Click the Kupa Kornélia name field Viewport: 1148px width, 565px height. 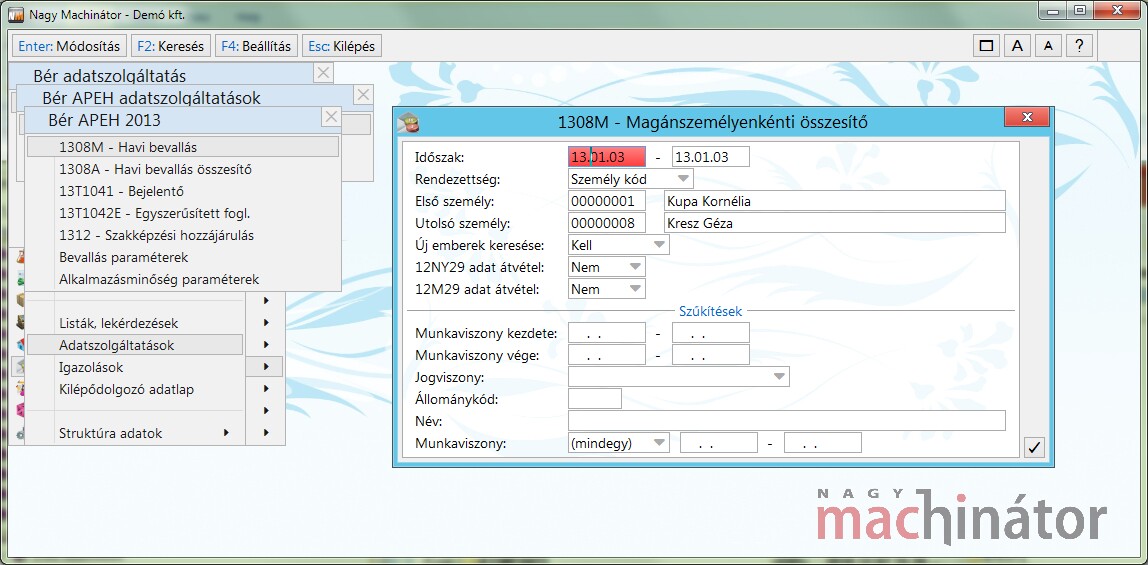click(835, 201)
